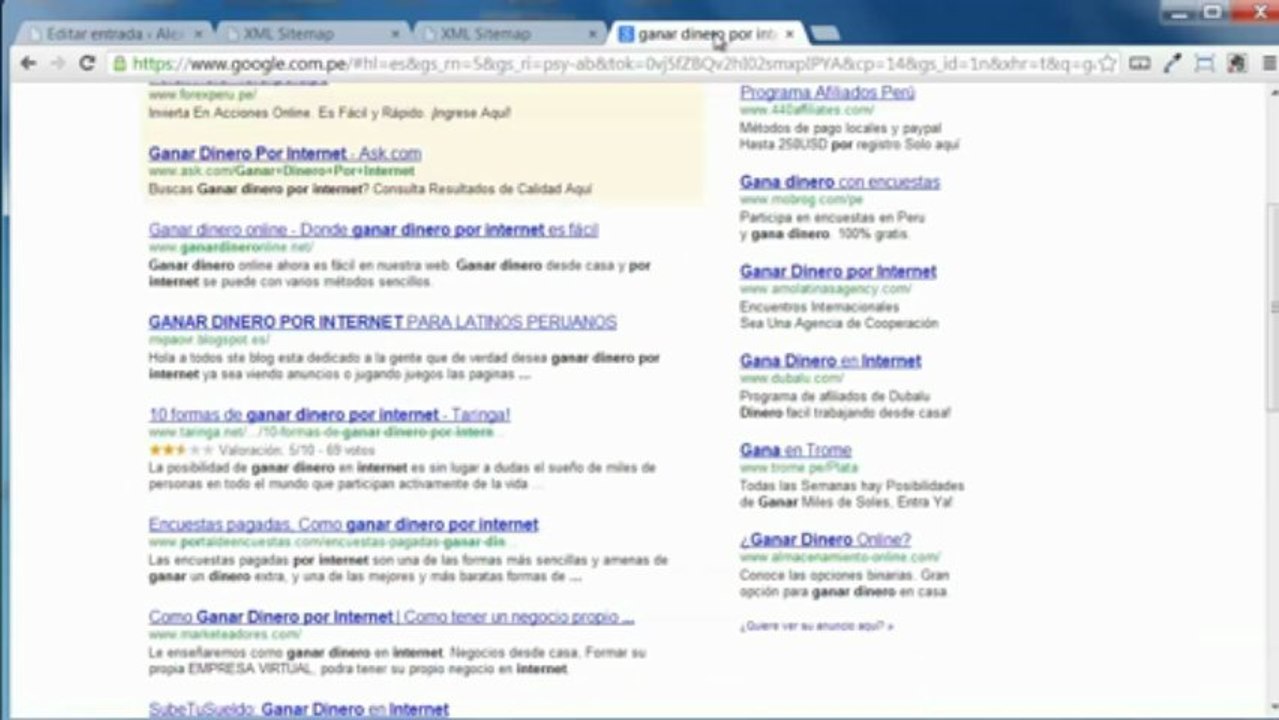Image resolution: width=1279 pixels, height=720 pixels.
Task: Go back with the browser back arrow
Action: (x=28, y=63)
